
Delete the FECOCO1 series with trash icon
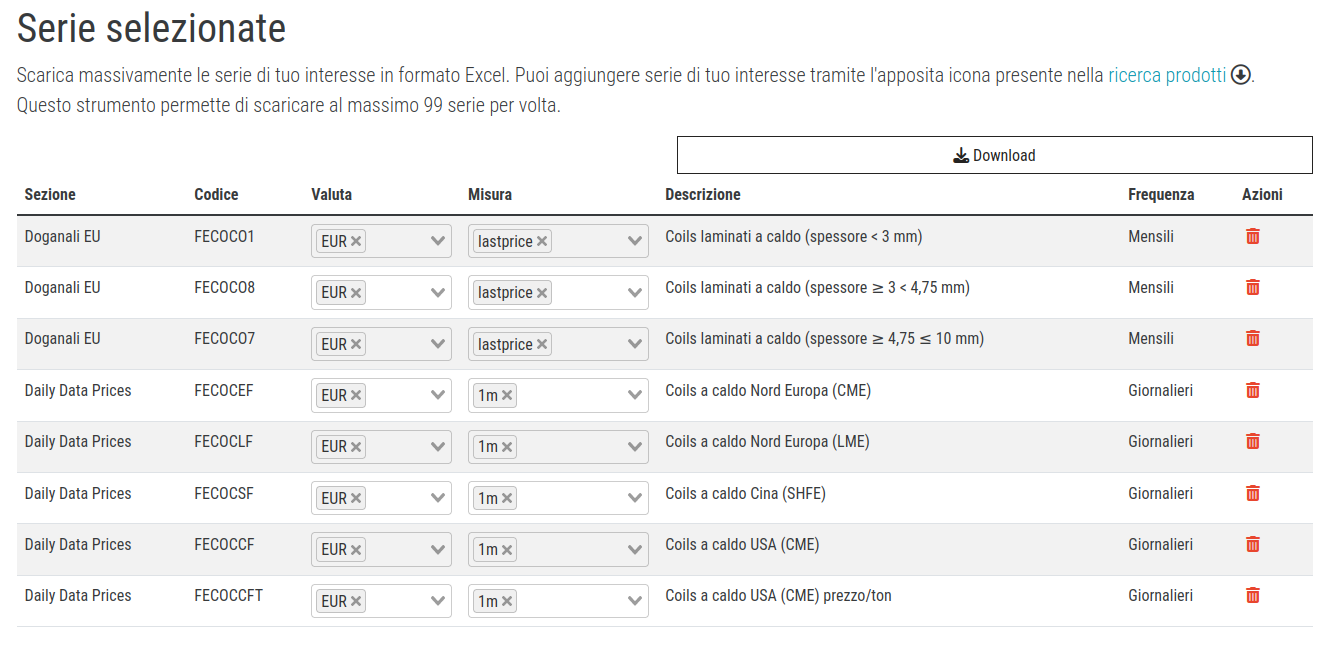[x=1252, y=236]
